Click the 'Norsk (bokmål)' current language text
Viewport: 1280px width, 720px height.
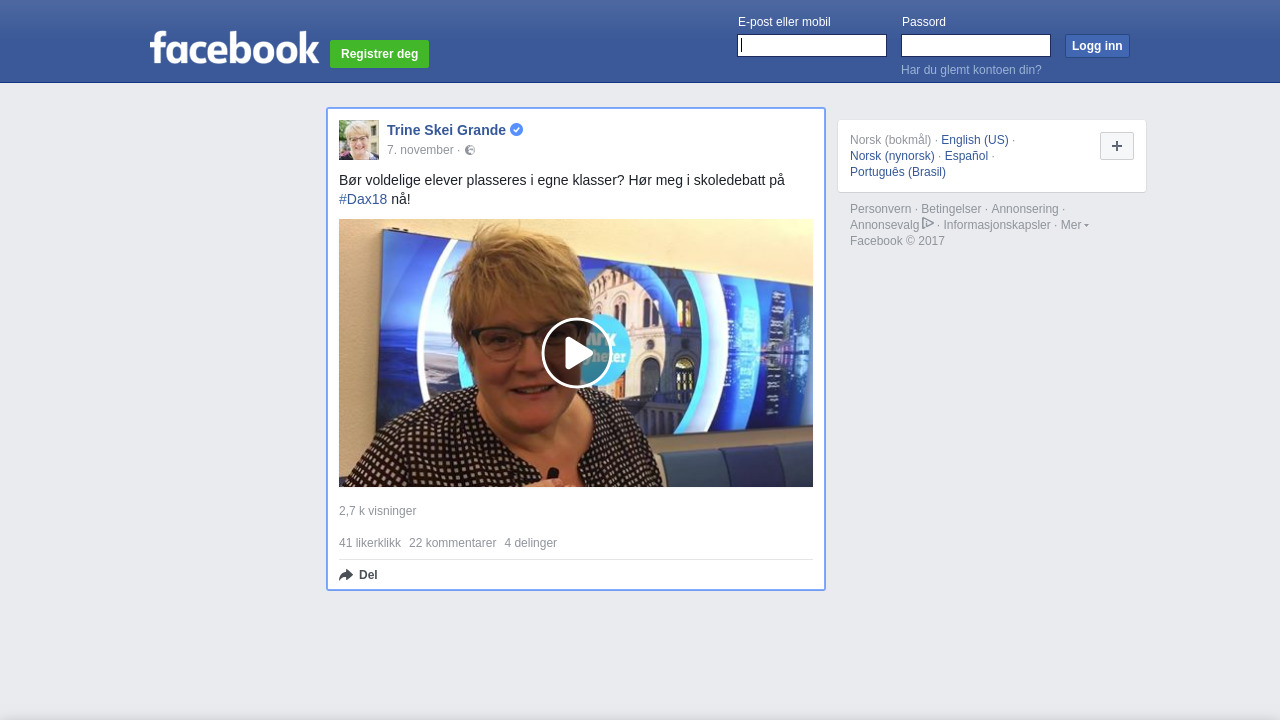[x=890, y=140]
